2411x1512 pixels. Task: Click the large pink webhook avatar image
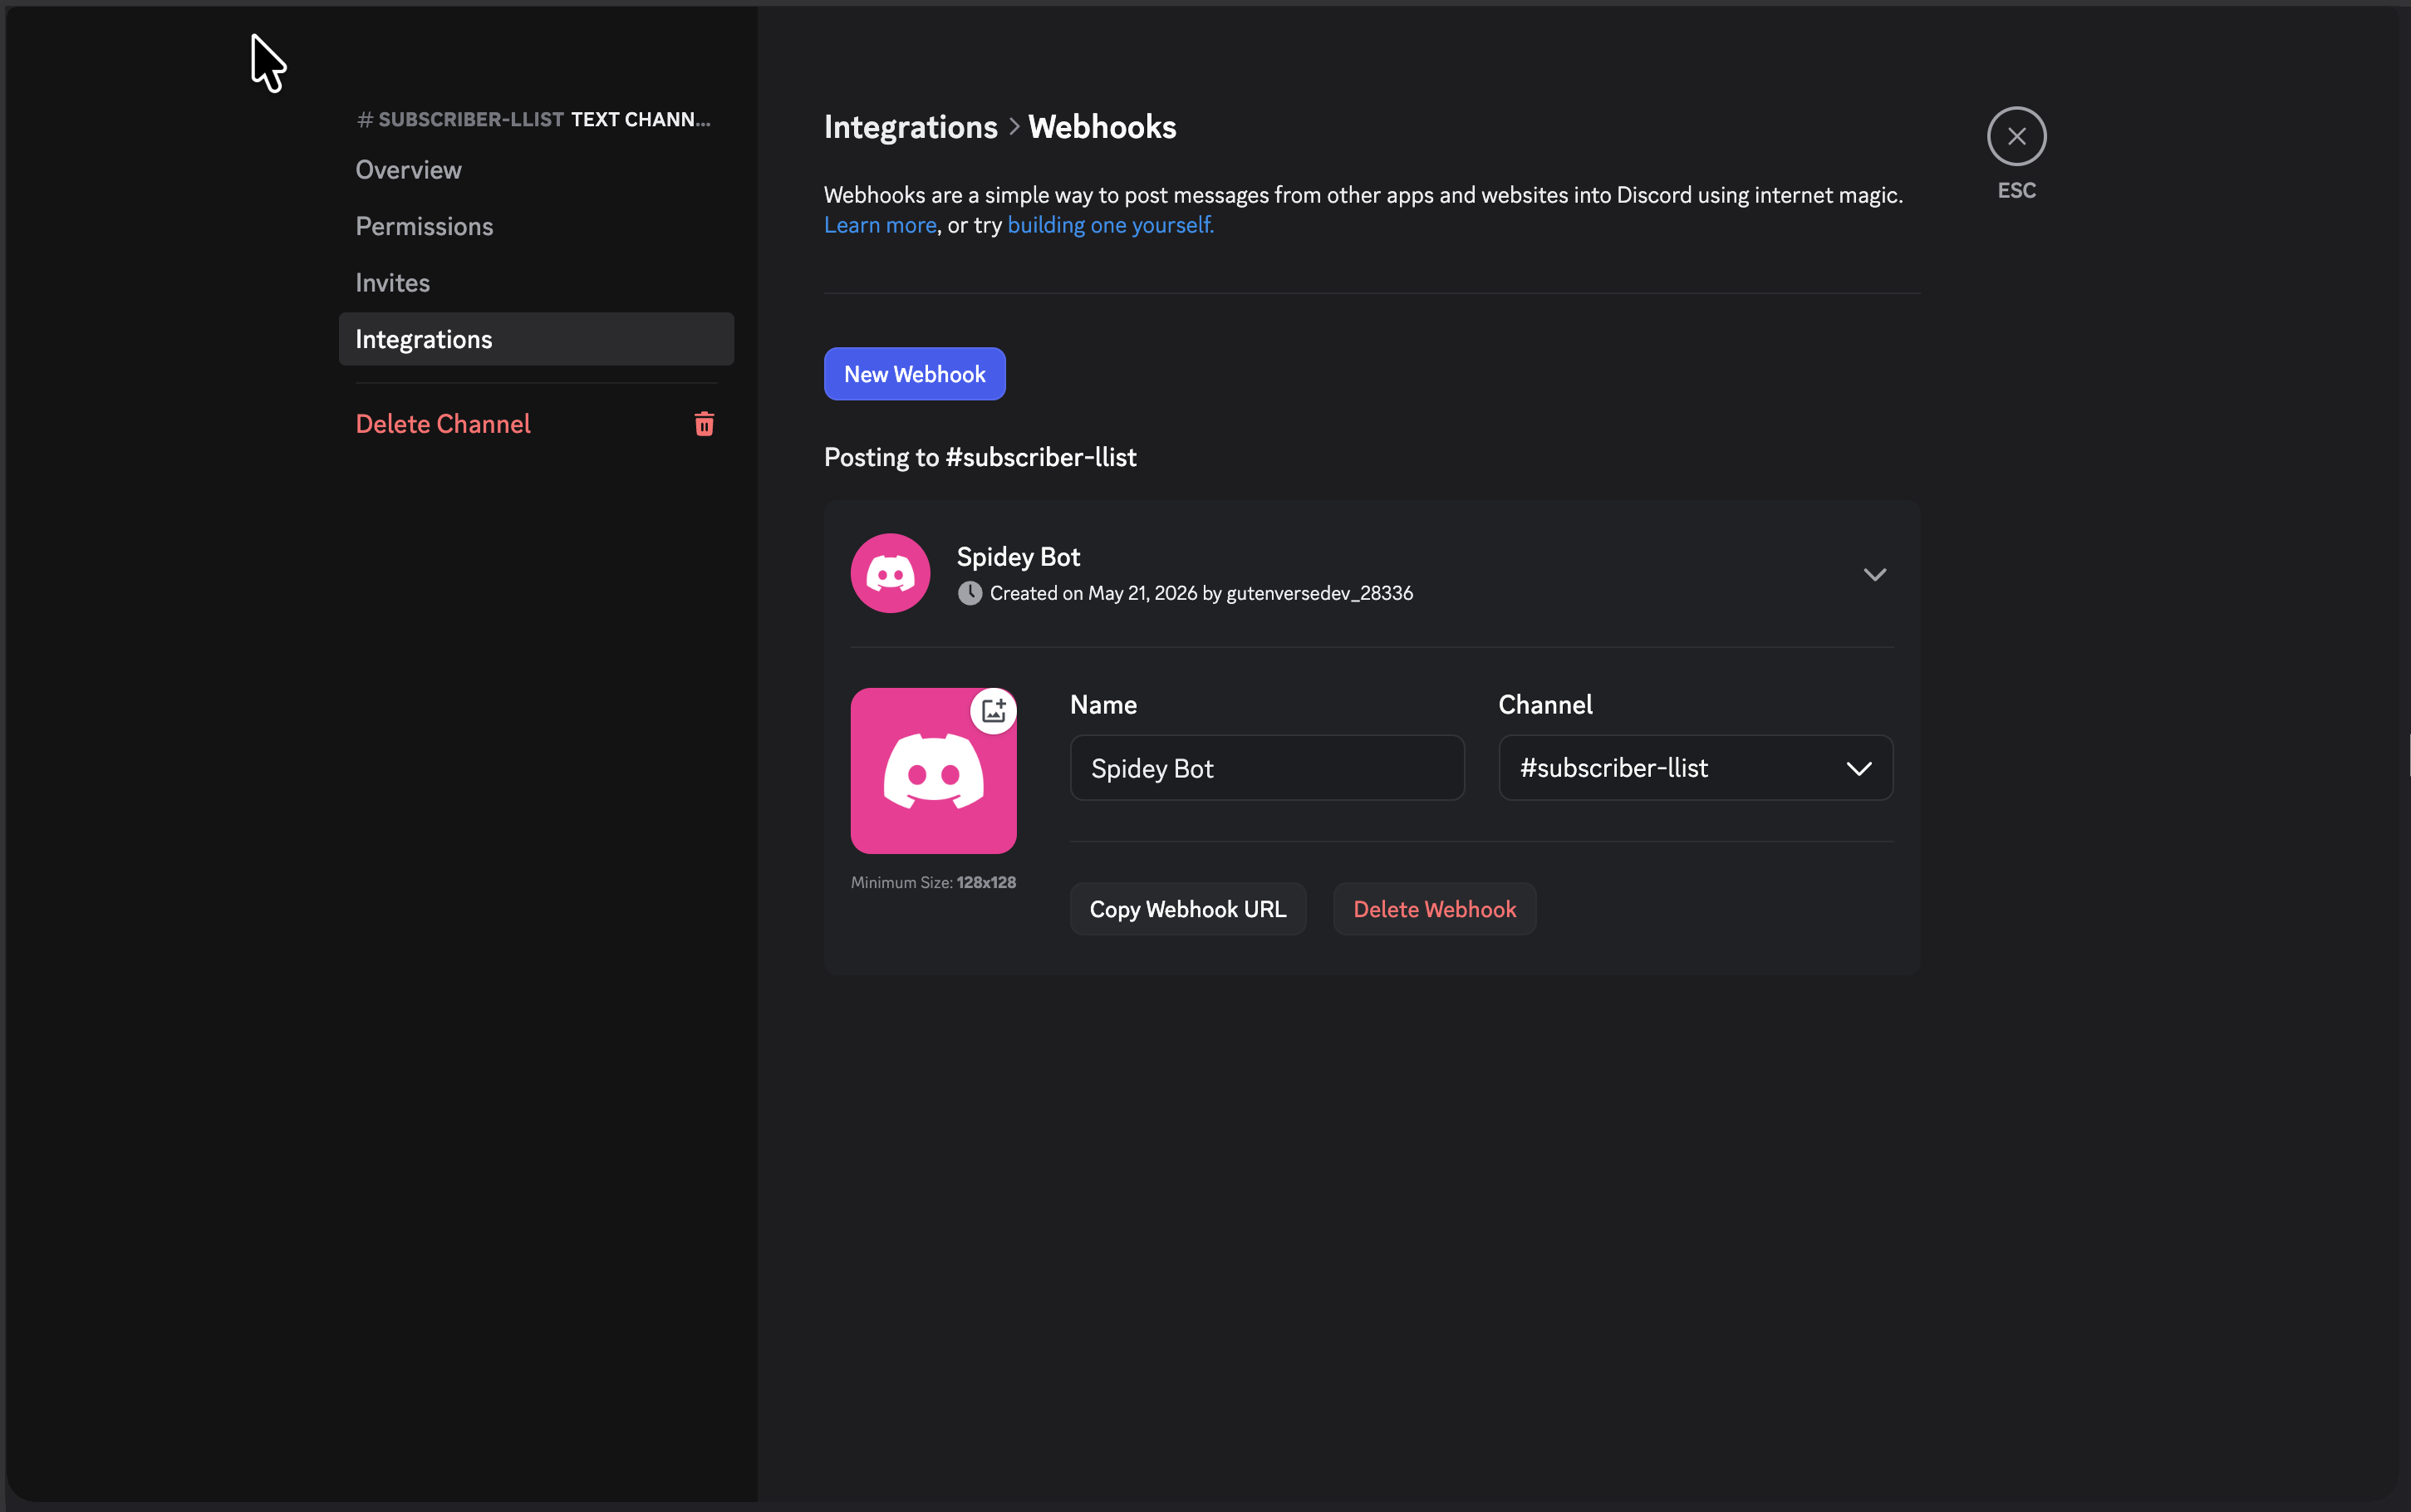[933, 771]
